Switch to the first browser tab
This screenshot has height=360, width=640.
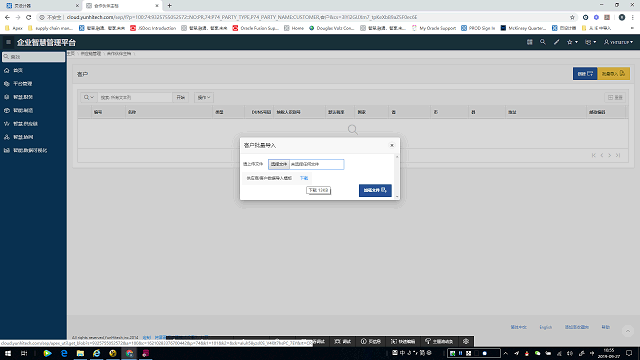(41, 6)
